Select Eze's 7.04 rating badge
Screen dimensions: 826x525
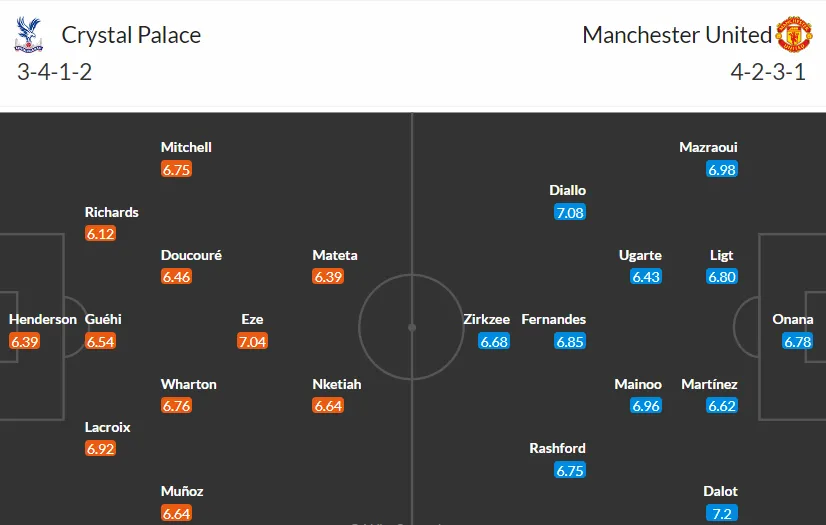pos(252,341)
